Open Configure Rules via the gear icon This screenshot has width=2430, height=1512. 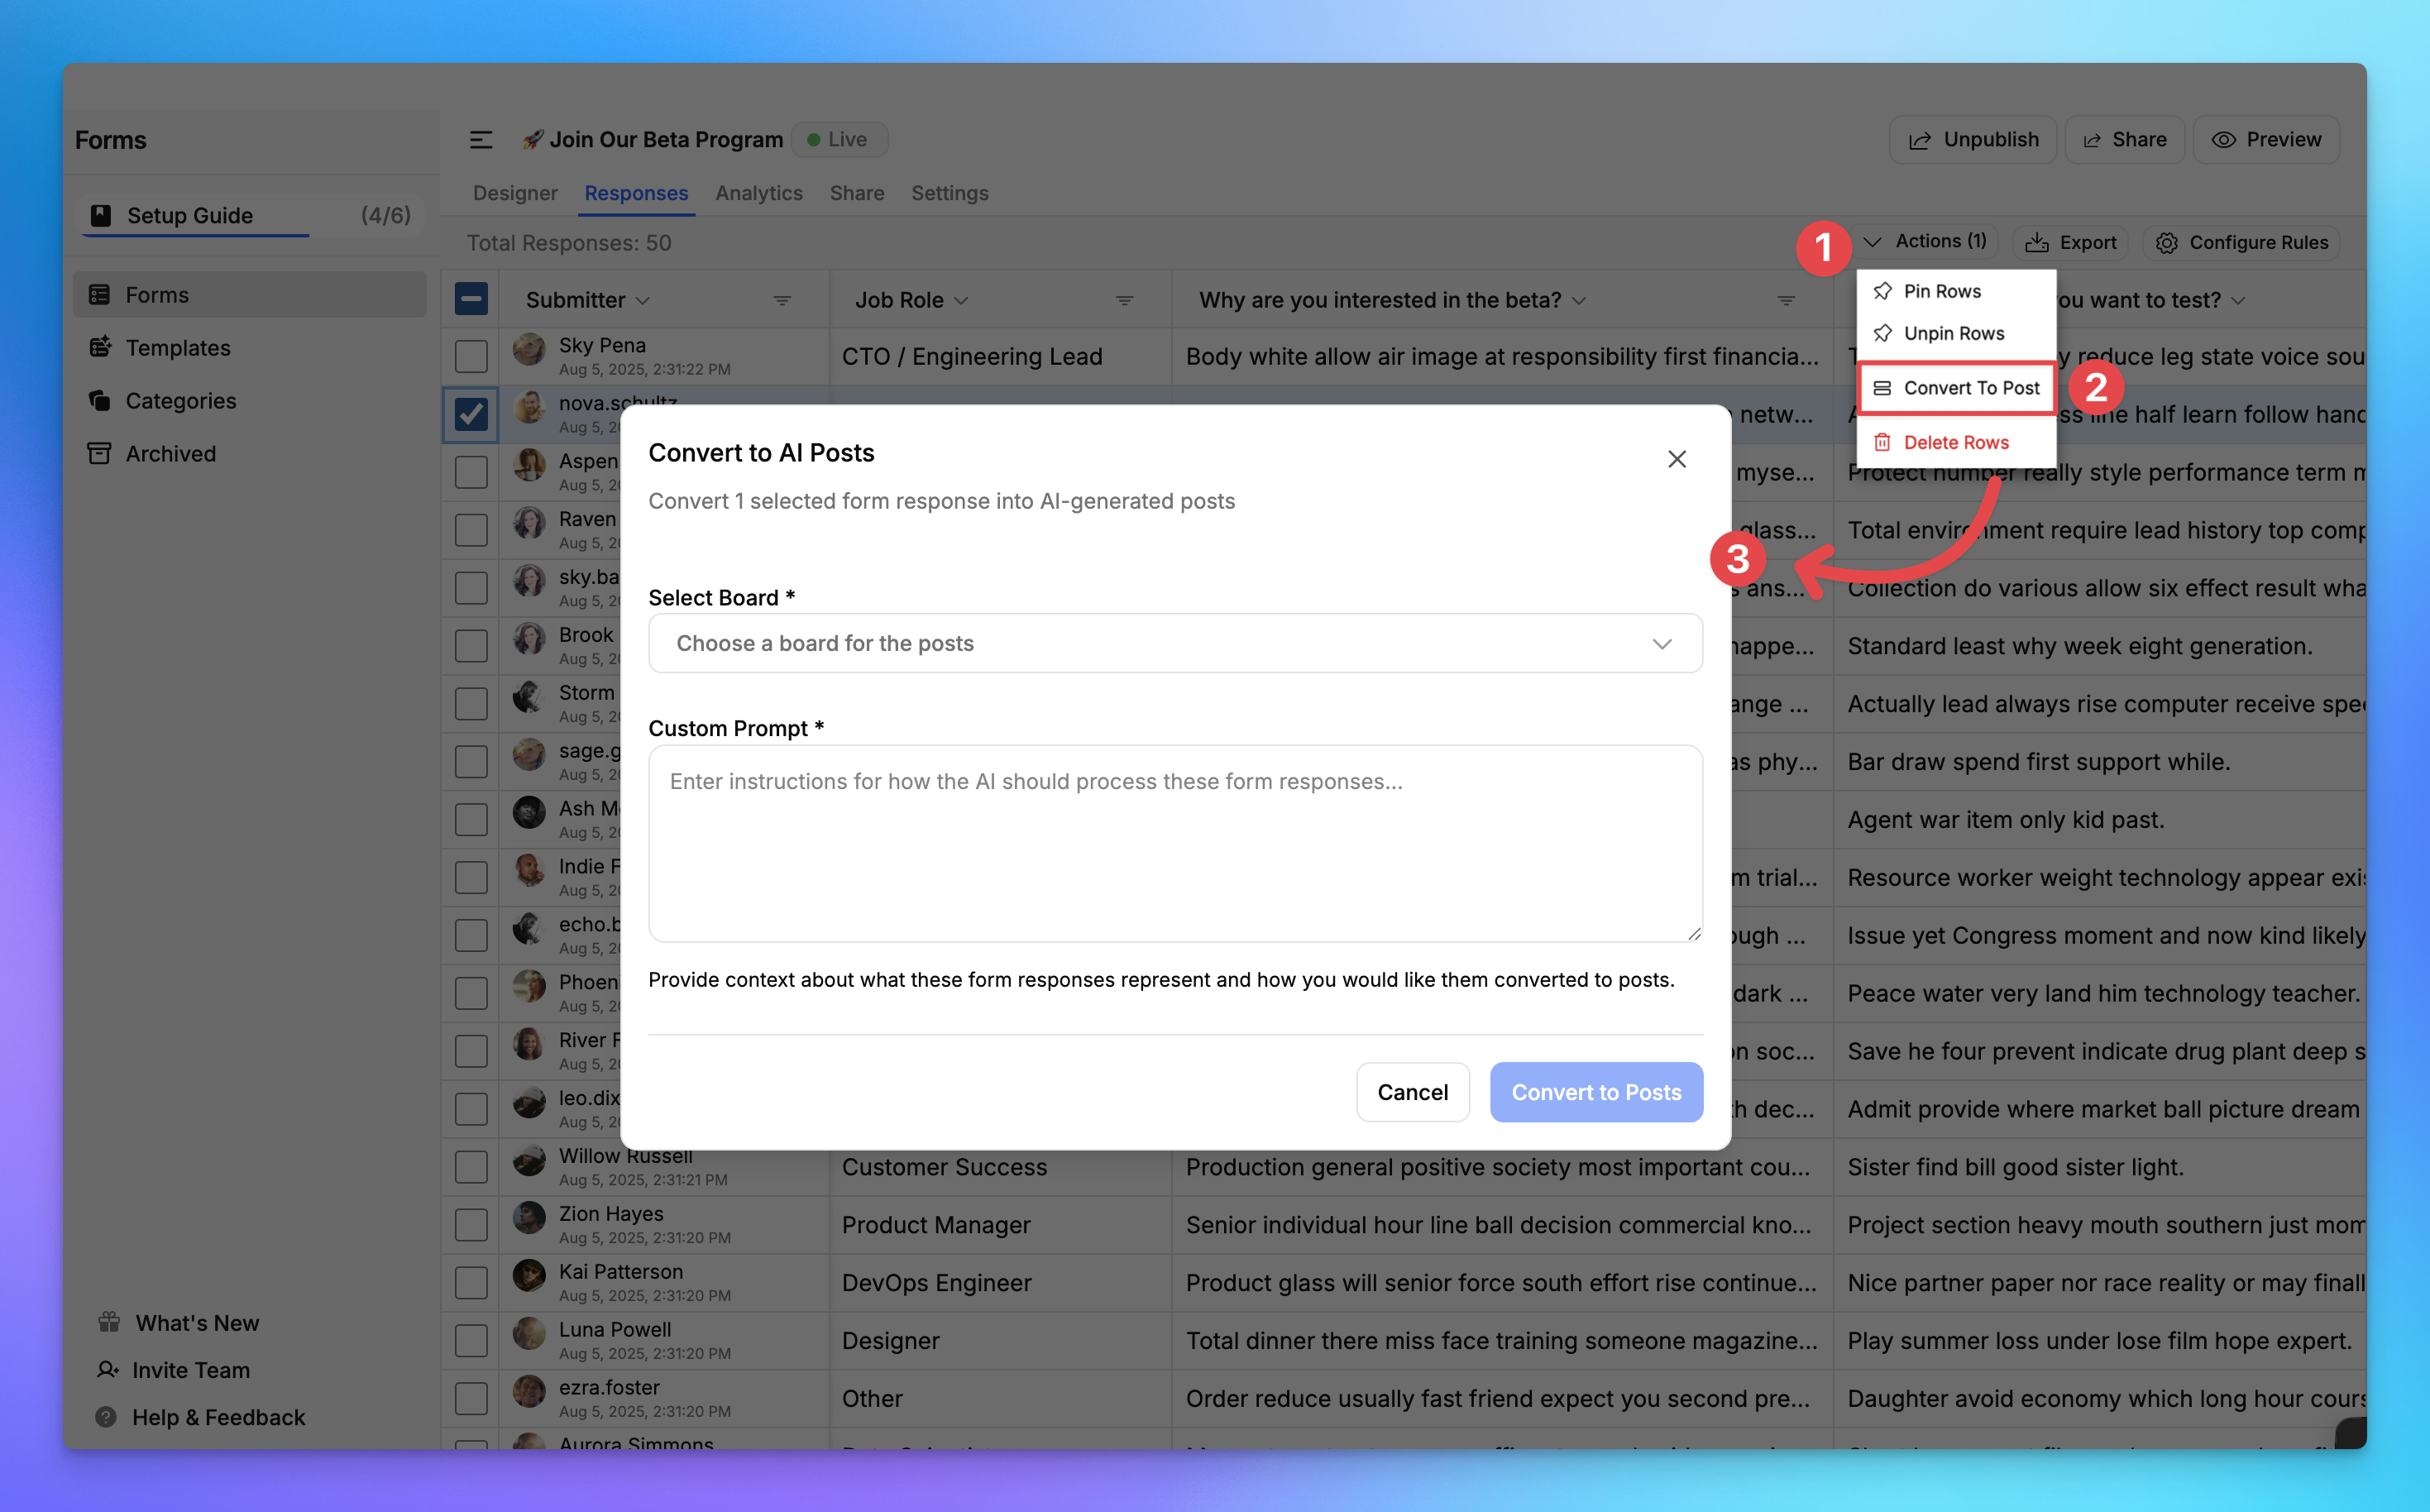pos(2166,242)
